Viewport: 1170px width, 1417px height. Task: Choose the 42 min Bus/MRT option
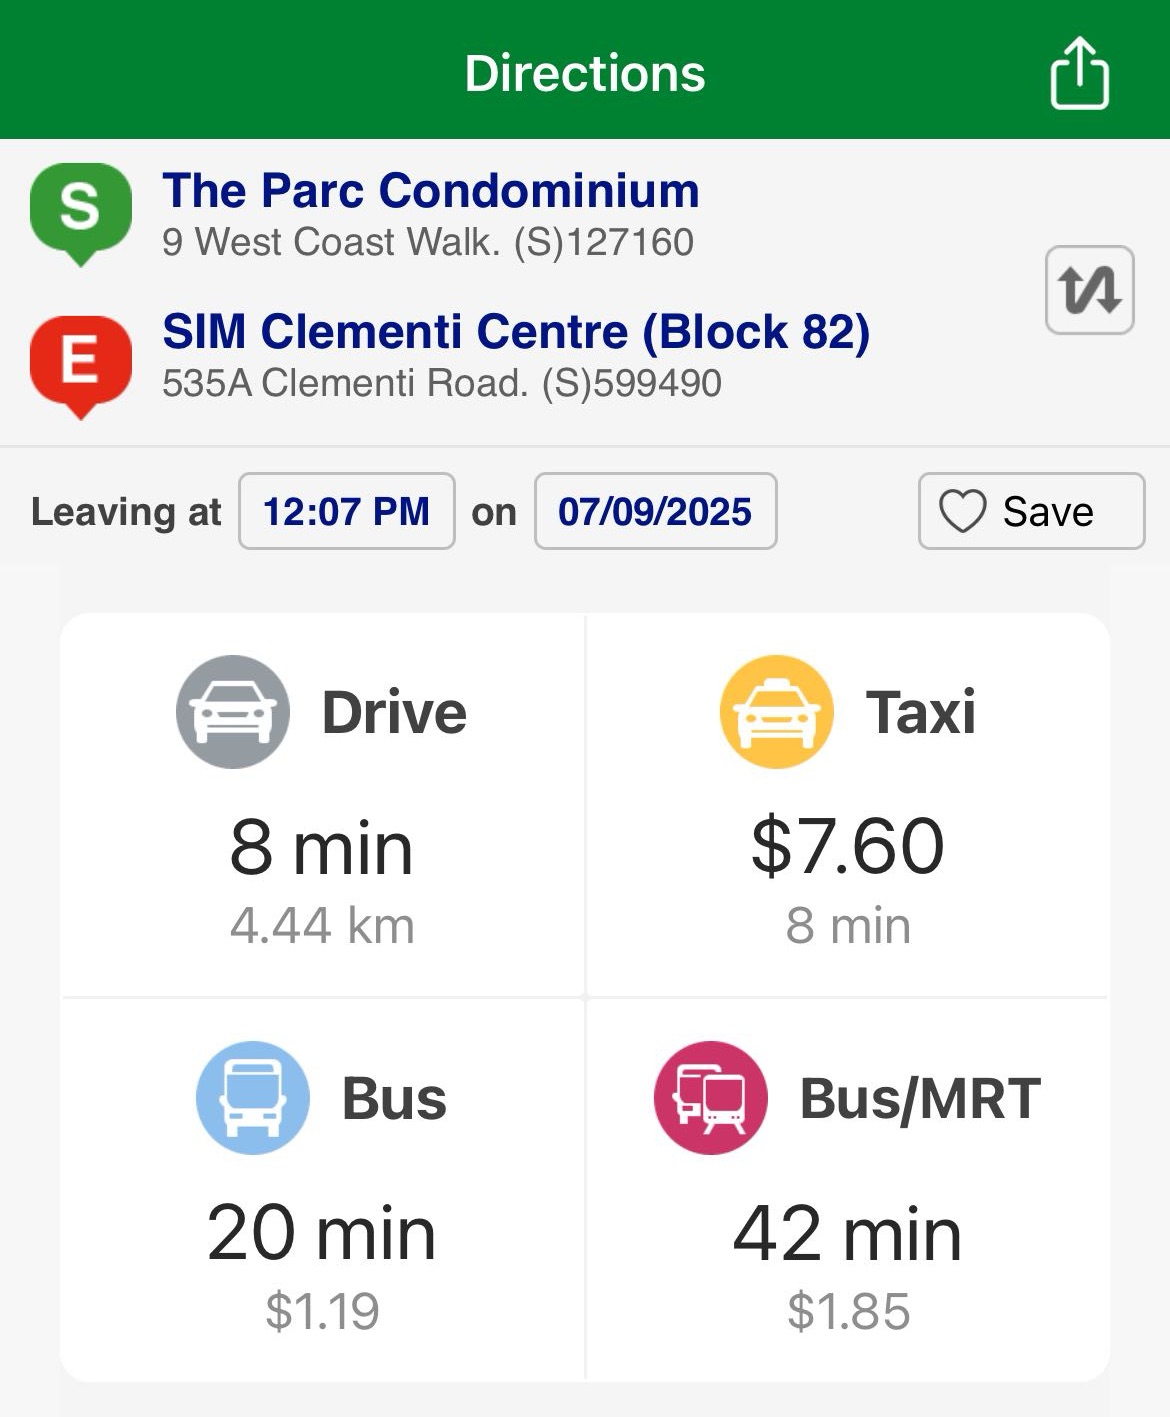(x=847, y=1233)
